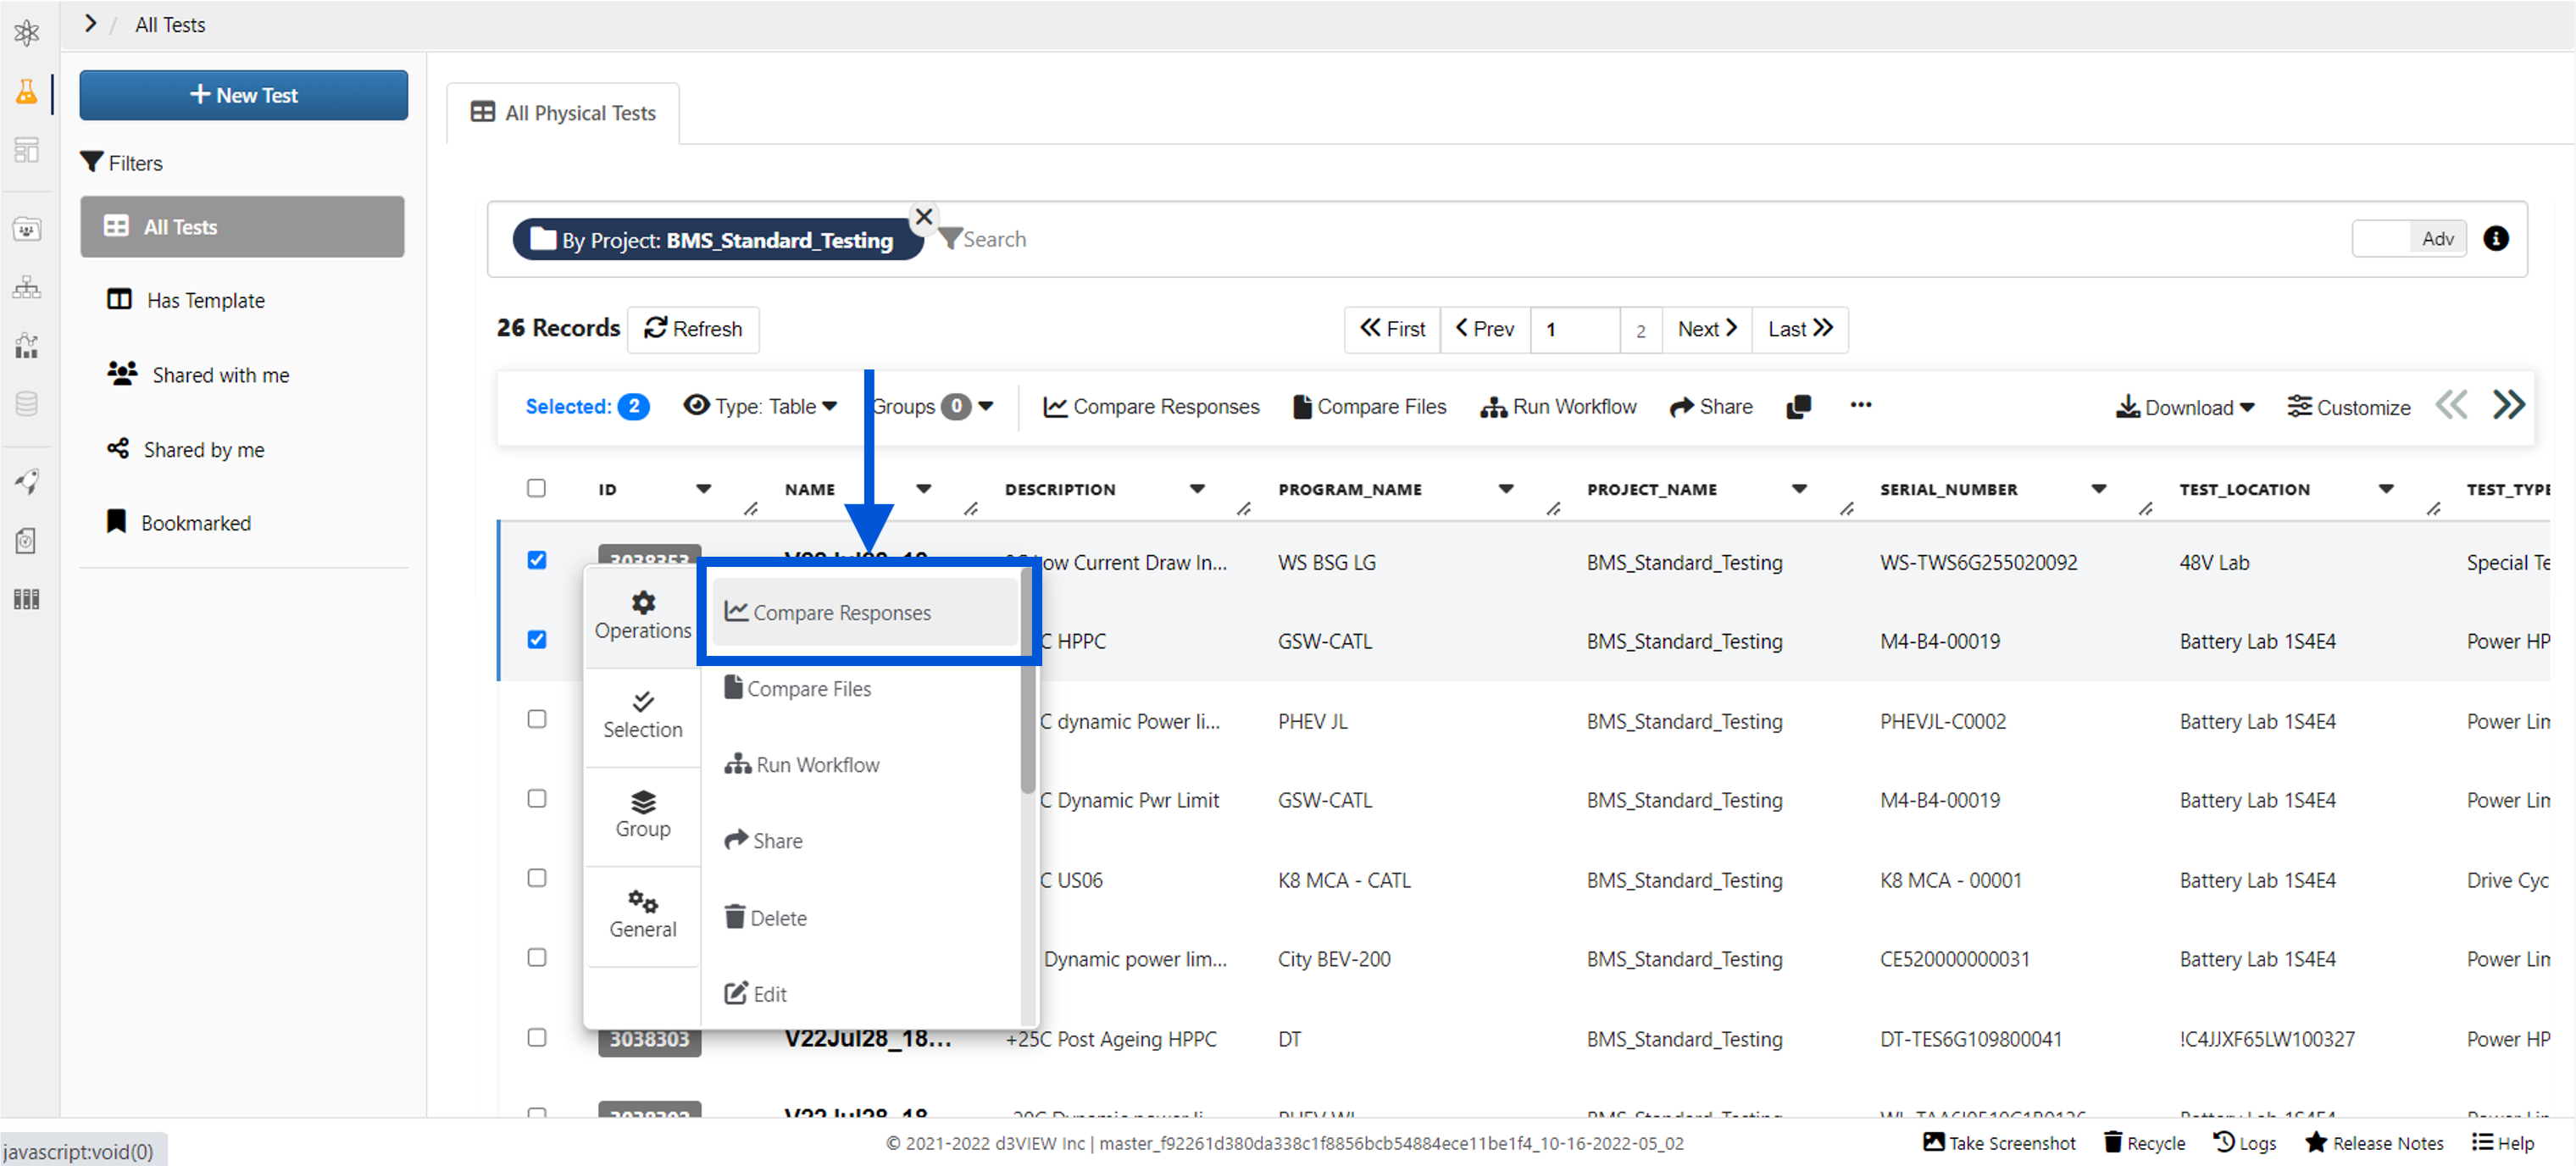Open the PROJECT_NAME column dropdown arrow
2576x1166 pixels.
[1799, 489]
